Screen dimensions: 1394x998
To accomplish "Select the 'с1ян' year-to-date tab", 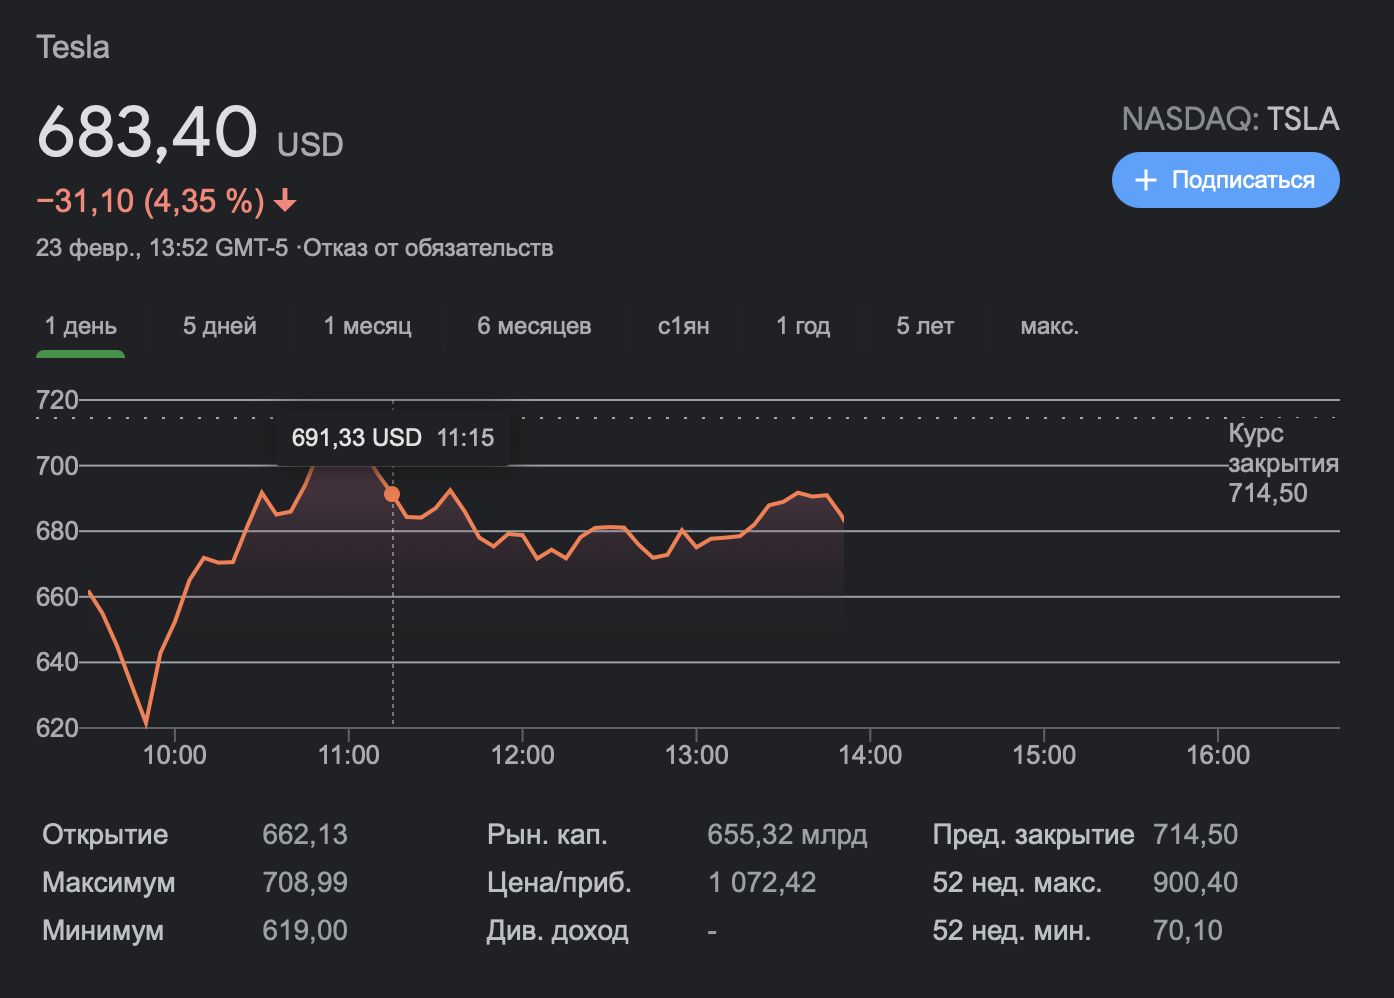I will 683,326.
